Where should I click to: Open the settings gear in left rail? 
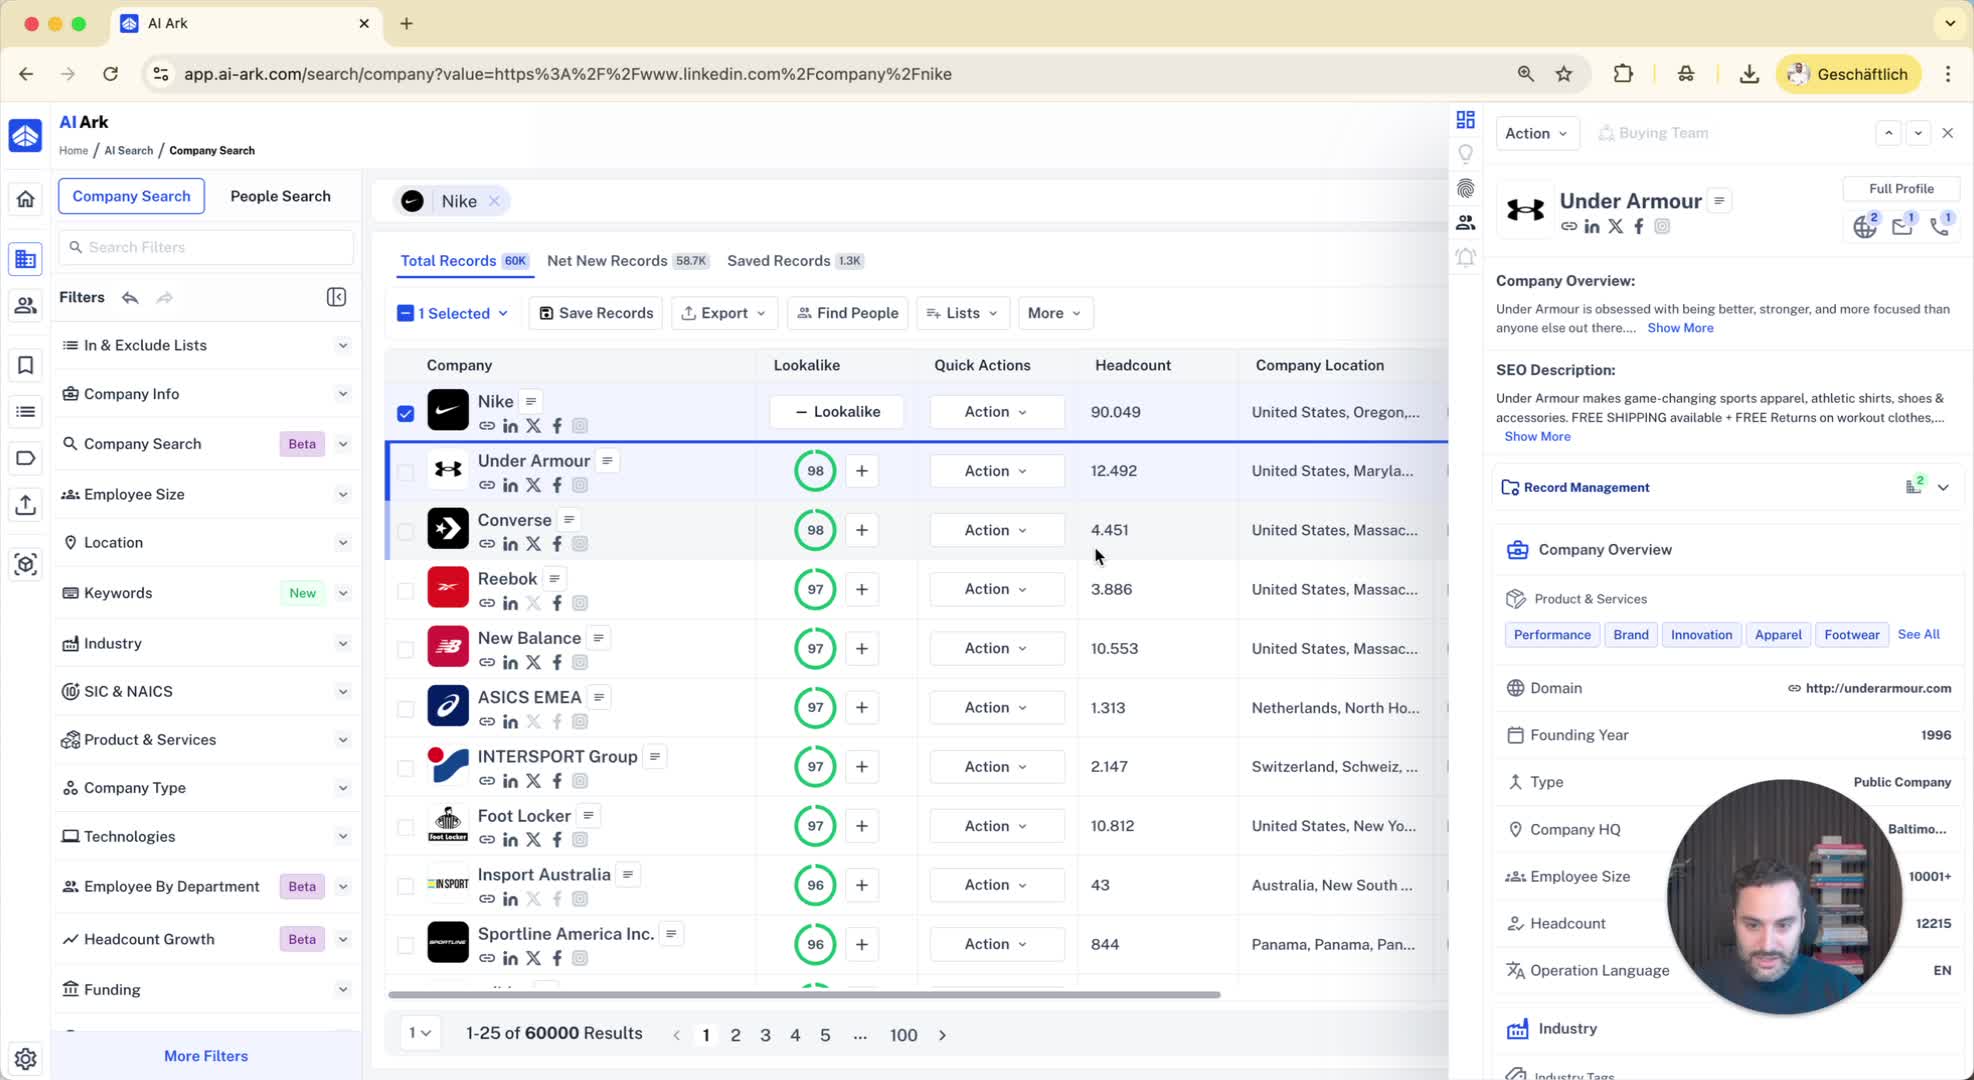tap(25, 1058)
